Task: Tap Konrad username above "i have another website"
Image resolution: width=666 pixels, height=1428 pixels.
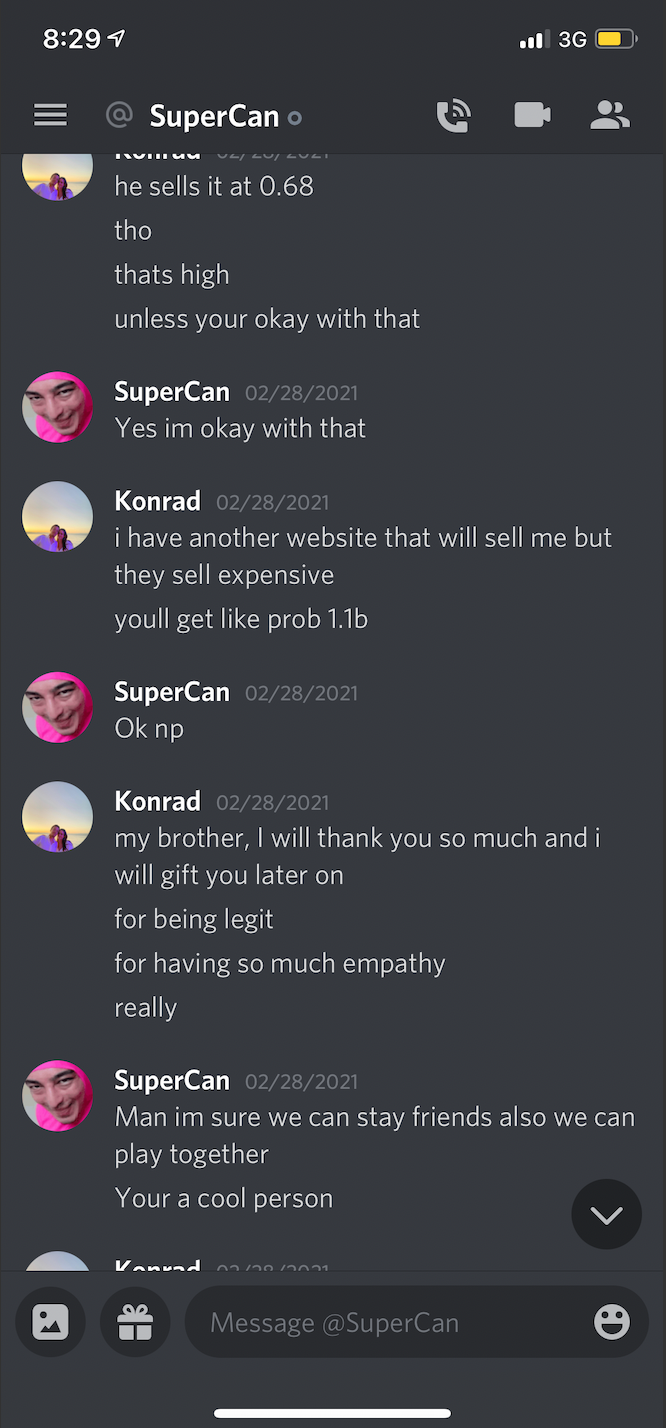Action: coord(158,501)
